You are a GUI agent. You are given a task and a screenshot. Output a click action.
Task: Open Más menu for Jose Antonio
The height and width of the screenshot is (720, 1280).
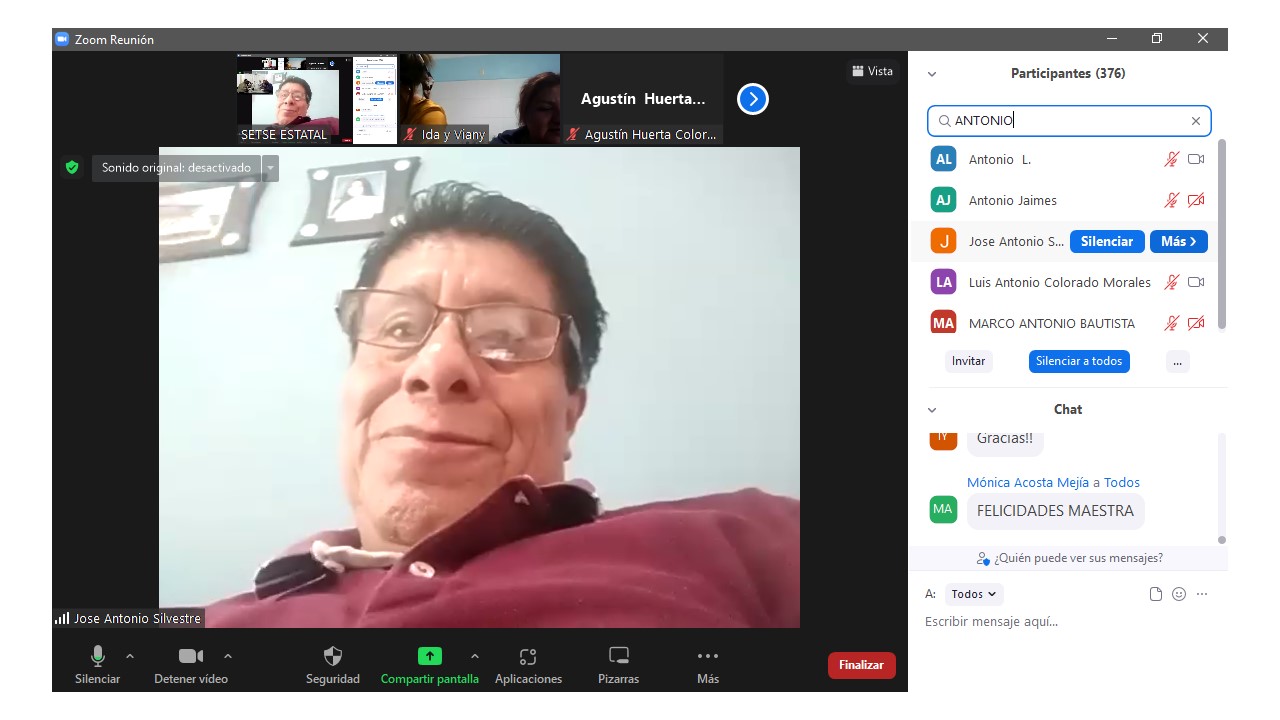click(x=1178, y=241)
